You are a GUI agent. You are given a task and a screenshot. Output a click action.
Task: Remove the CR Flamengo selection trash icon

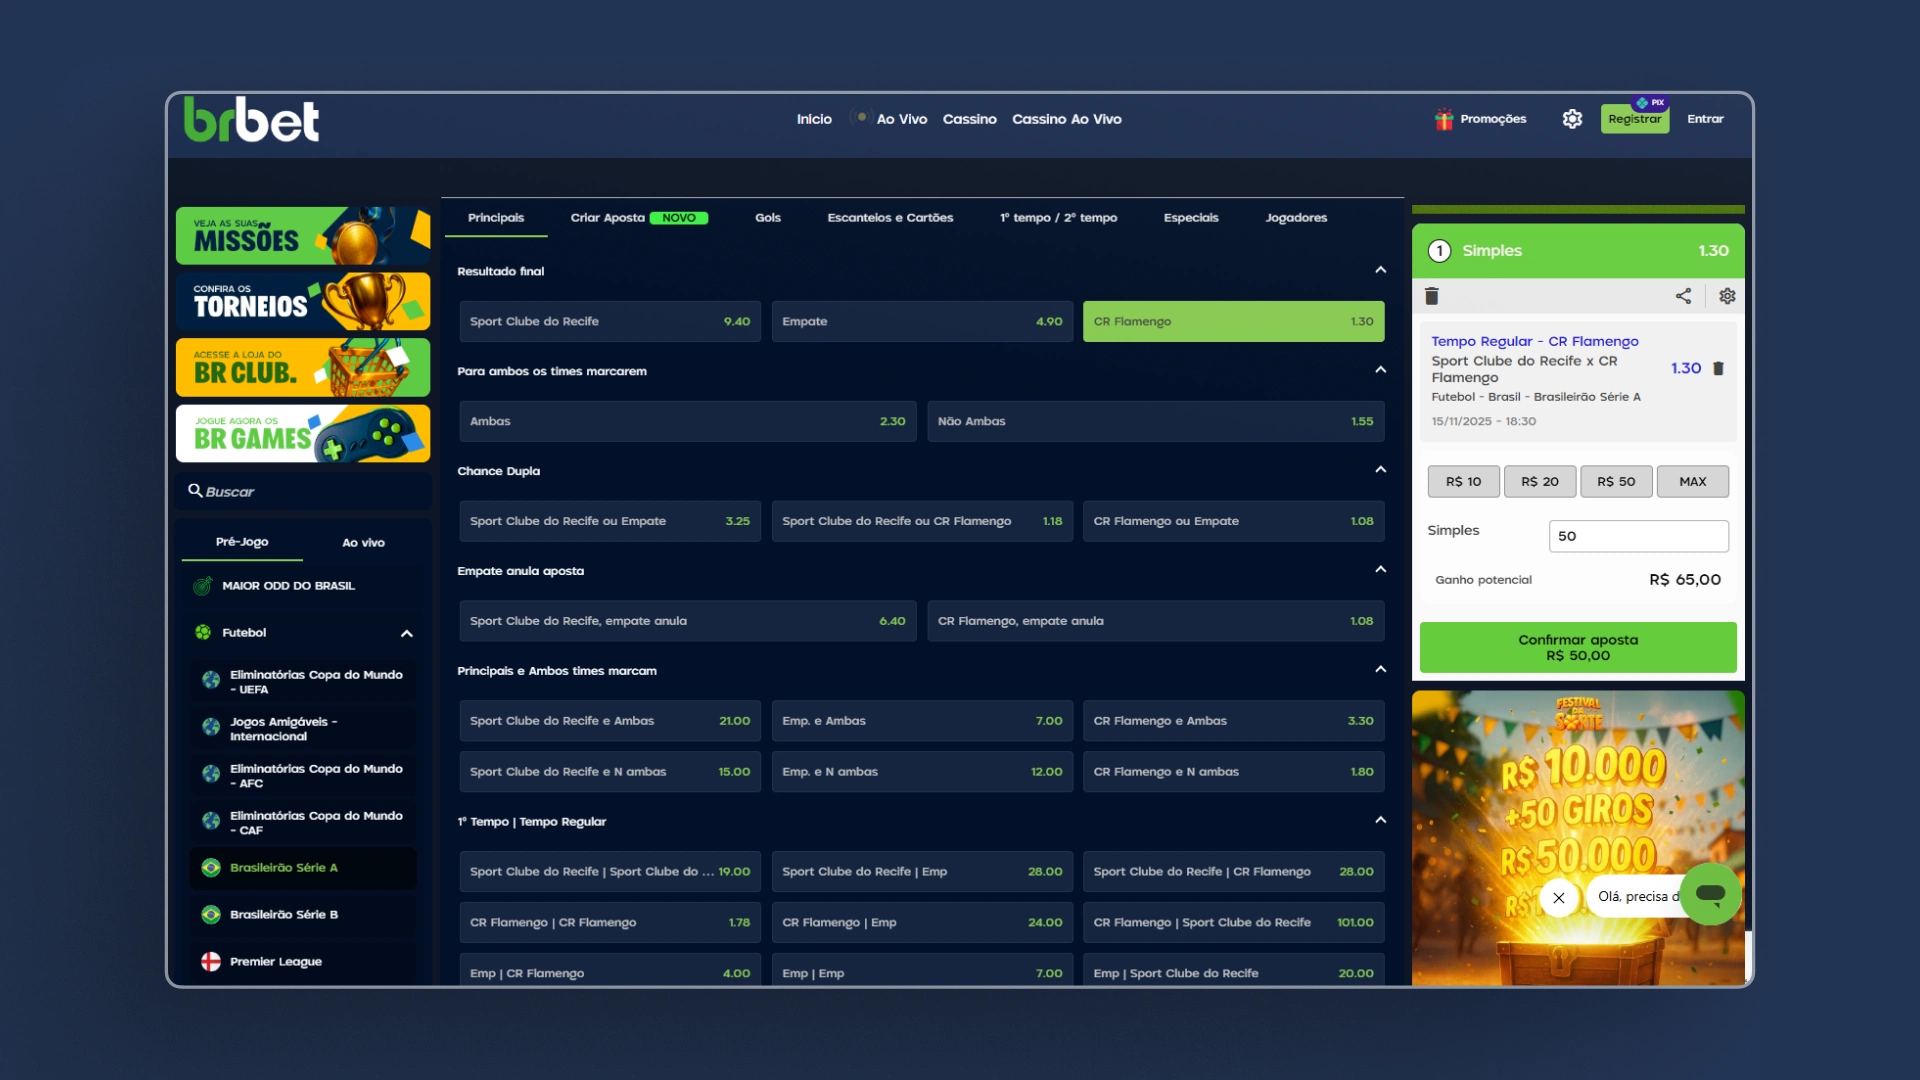coord(1718,368)
